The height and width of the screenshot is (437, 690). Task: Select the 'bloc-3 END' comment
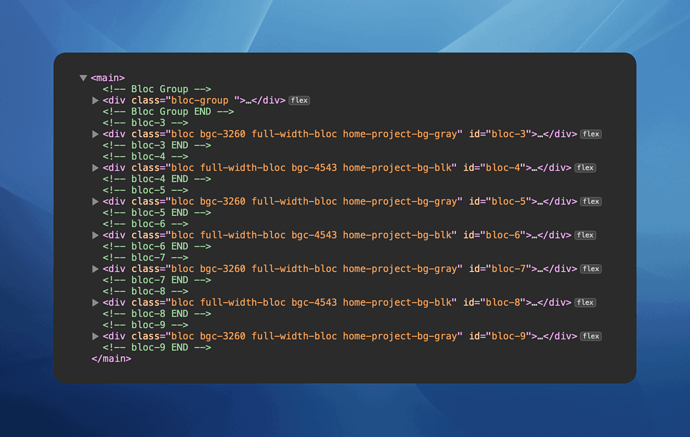coord(157,145)
